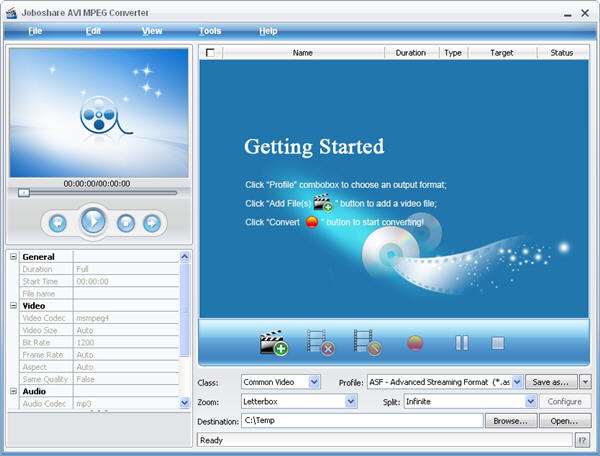600x456 pixels.
Task: Click the Add File(s) clapperboard icon
Action: click(x=274, y=343)
